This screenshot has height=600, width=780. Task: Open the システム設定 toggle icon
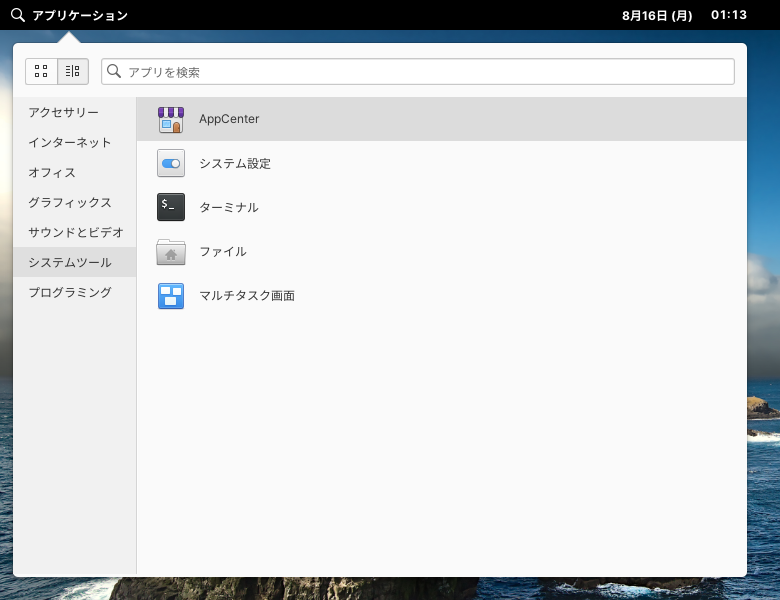[171, 163]
